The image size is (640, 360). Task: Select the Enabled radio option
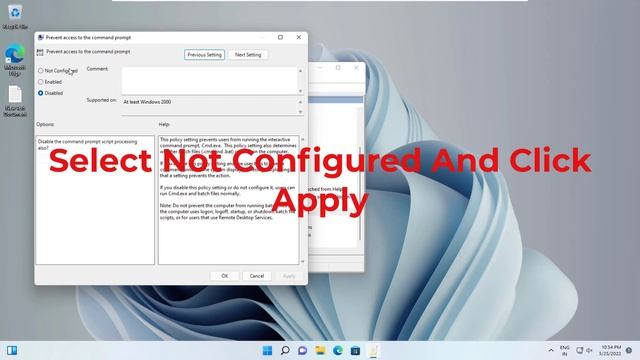(40, 82)
